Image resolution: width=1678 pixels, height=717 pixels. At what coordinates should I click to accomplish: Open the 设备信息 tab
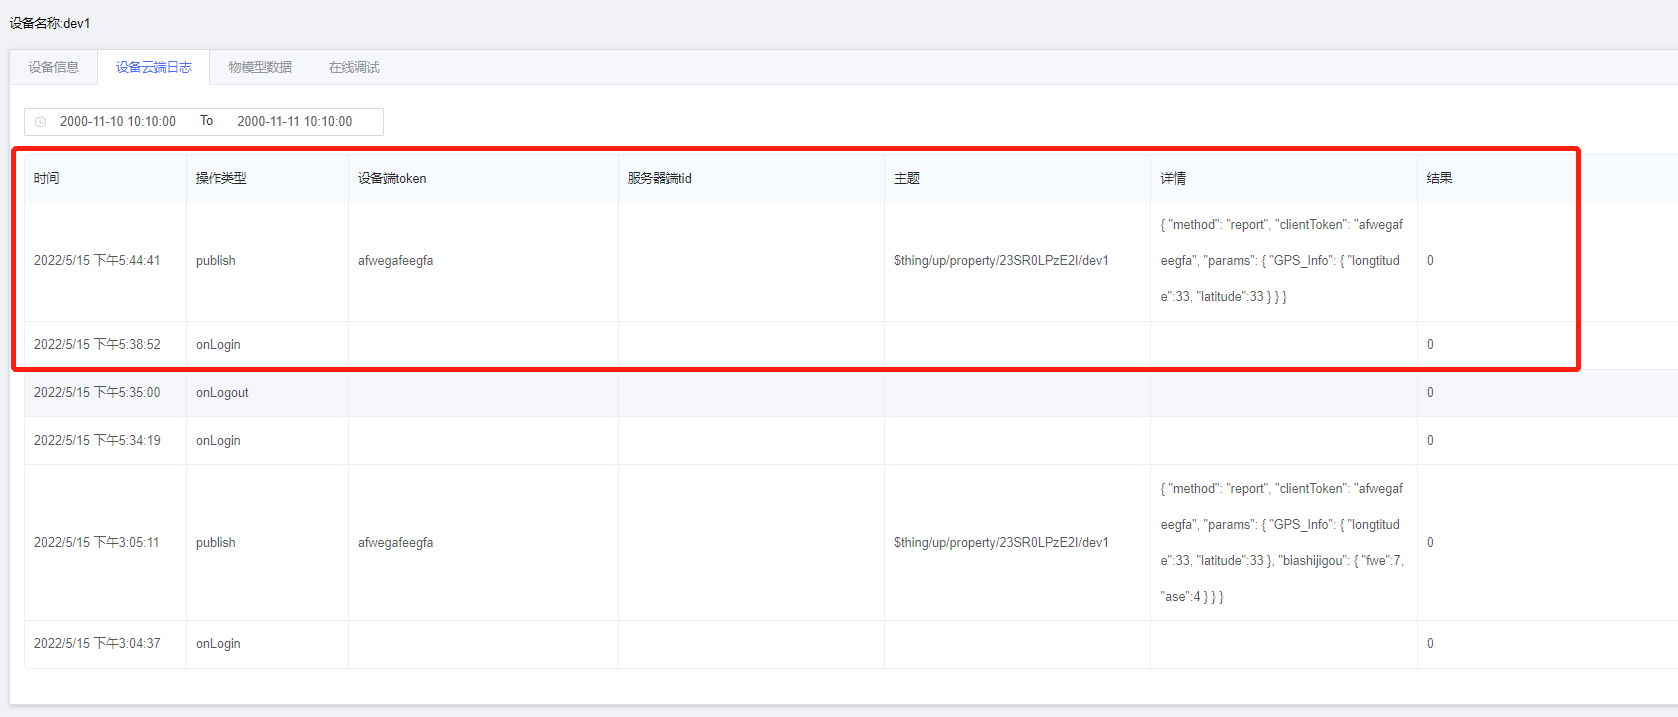53,67
